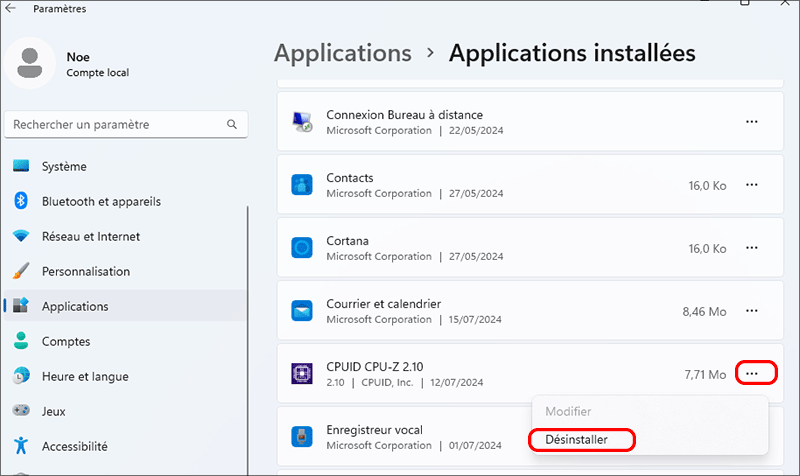Click the Courrier et calendrier envelope icon
The height and width of the screenshot is (476, 800).
pos(302,311)
